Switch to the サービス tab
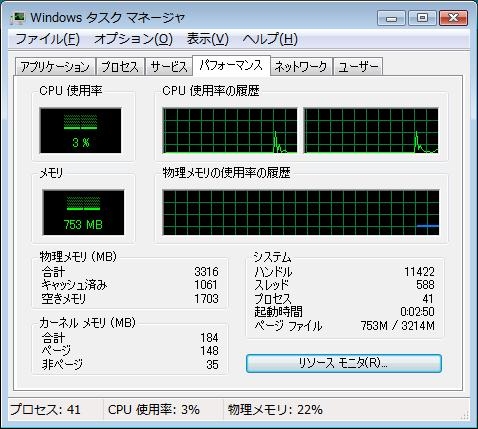The image size is (478, 429). pyautogui.click(x=169, y=67)
